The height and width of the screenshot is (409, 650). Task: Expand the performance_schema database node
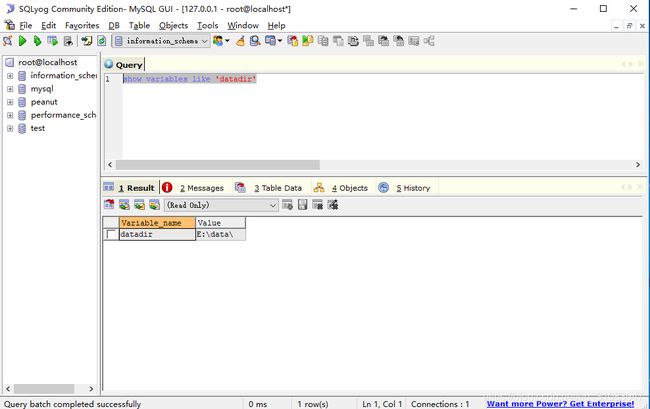tap(10, 116)
